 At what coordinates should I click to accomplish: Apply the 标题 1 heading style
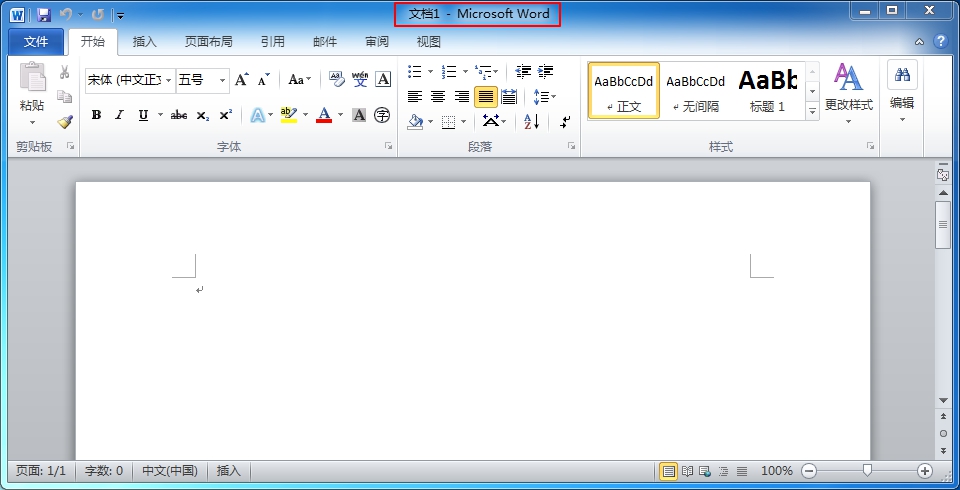click(768, 90)
